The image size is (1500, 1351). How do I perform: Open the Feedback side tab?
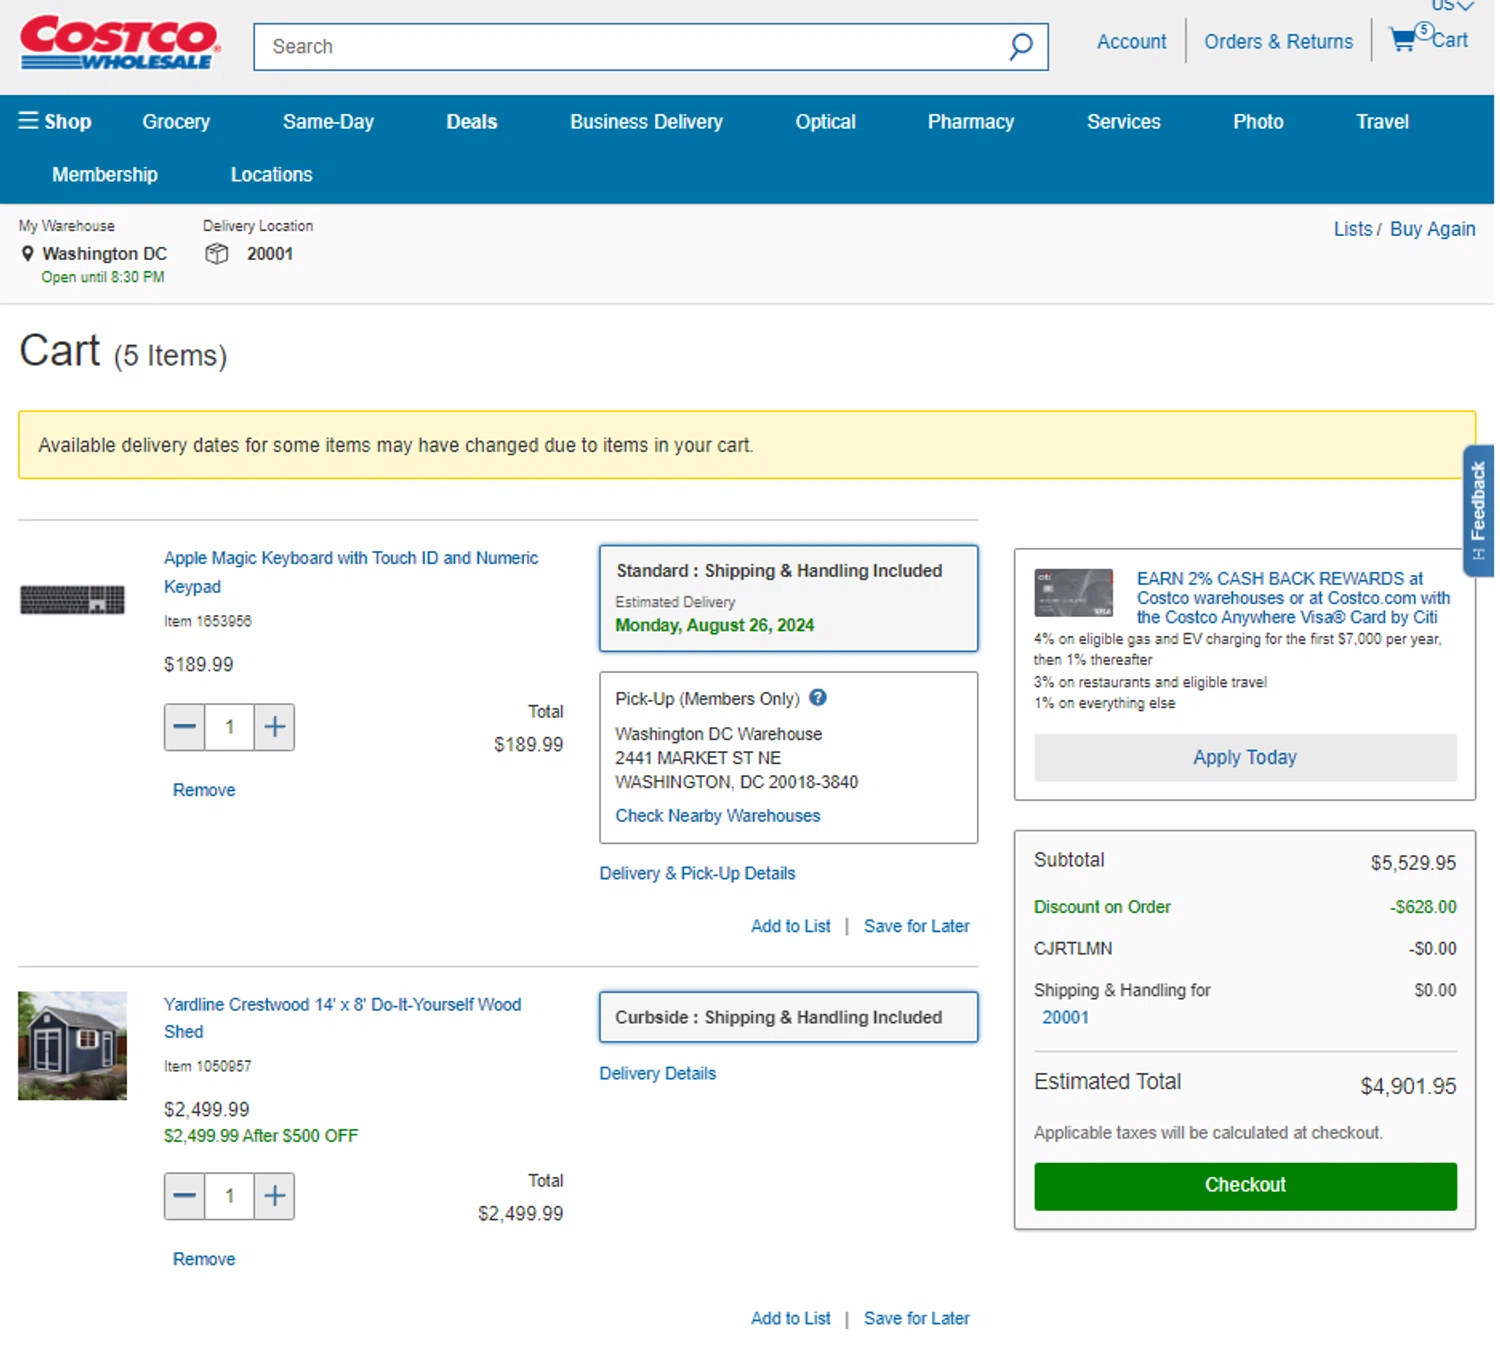tap(1478, 510)
